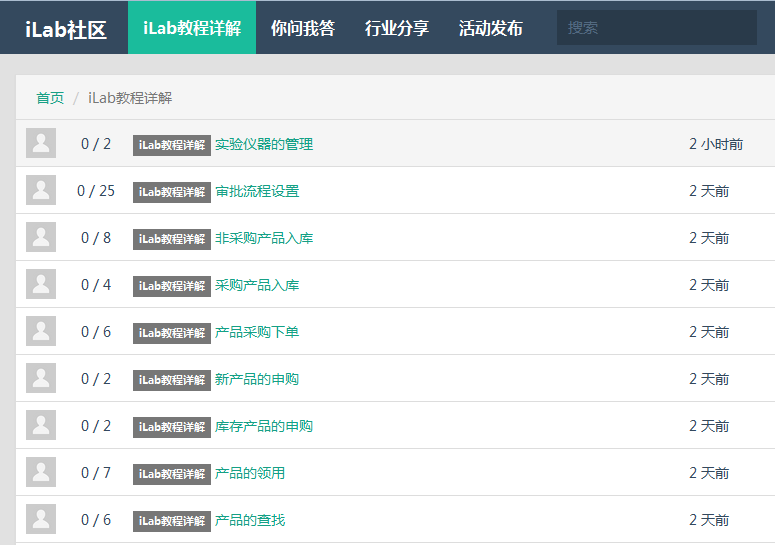Click the iLab社区 site logo
775x546 pixels.
point(65,29)
